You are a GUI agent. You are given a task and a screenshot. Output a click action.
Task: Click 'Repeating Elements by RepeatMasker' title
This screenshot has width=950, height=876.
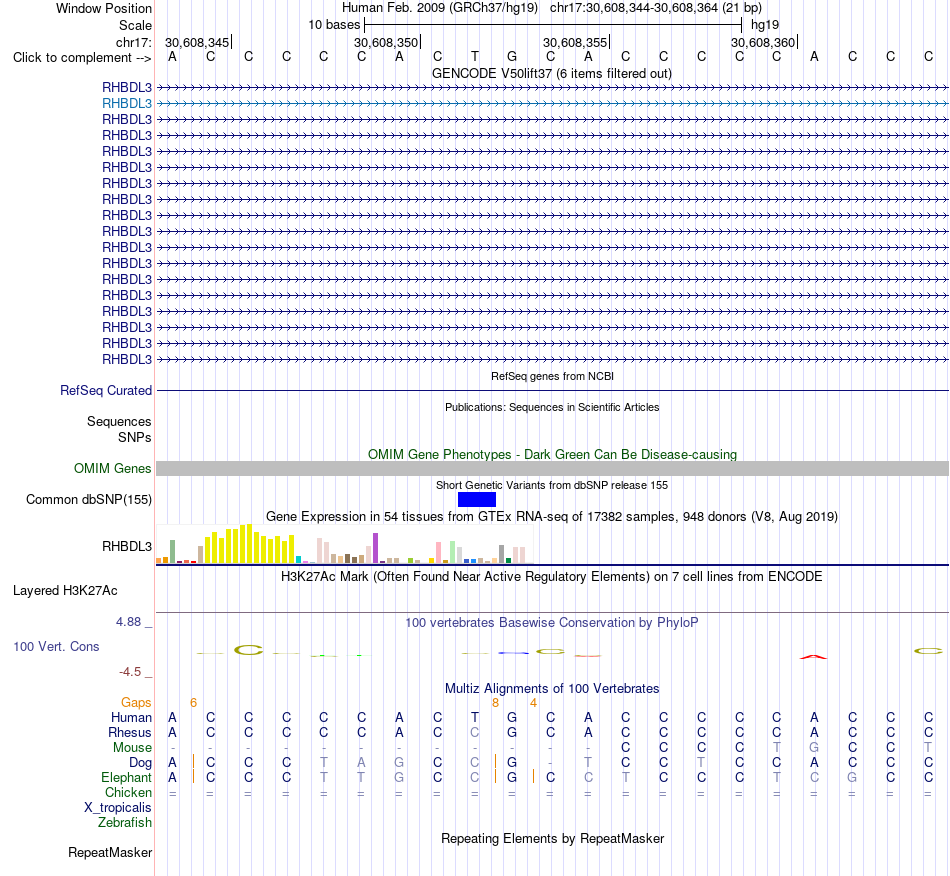click(x=553, y=839)
